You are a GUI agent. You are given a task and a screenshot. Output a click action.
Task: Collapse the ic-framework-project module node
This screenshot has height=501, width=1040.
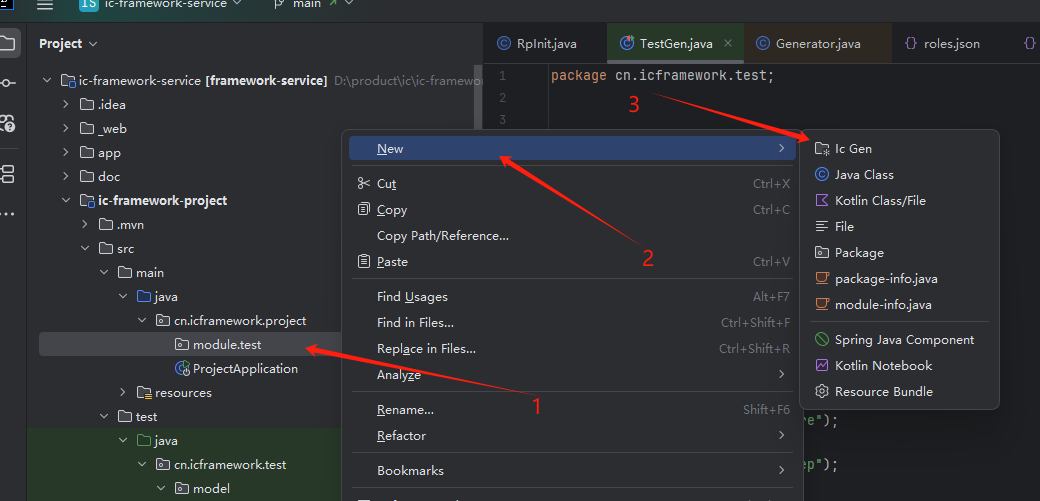(67, 201)
